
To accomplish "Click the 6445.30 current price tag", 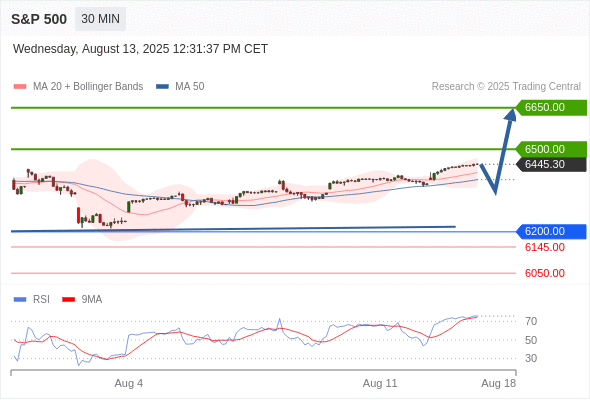I will tap(551, 164).
